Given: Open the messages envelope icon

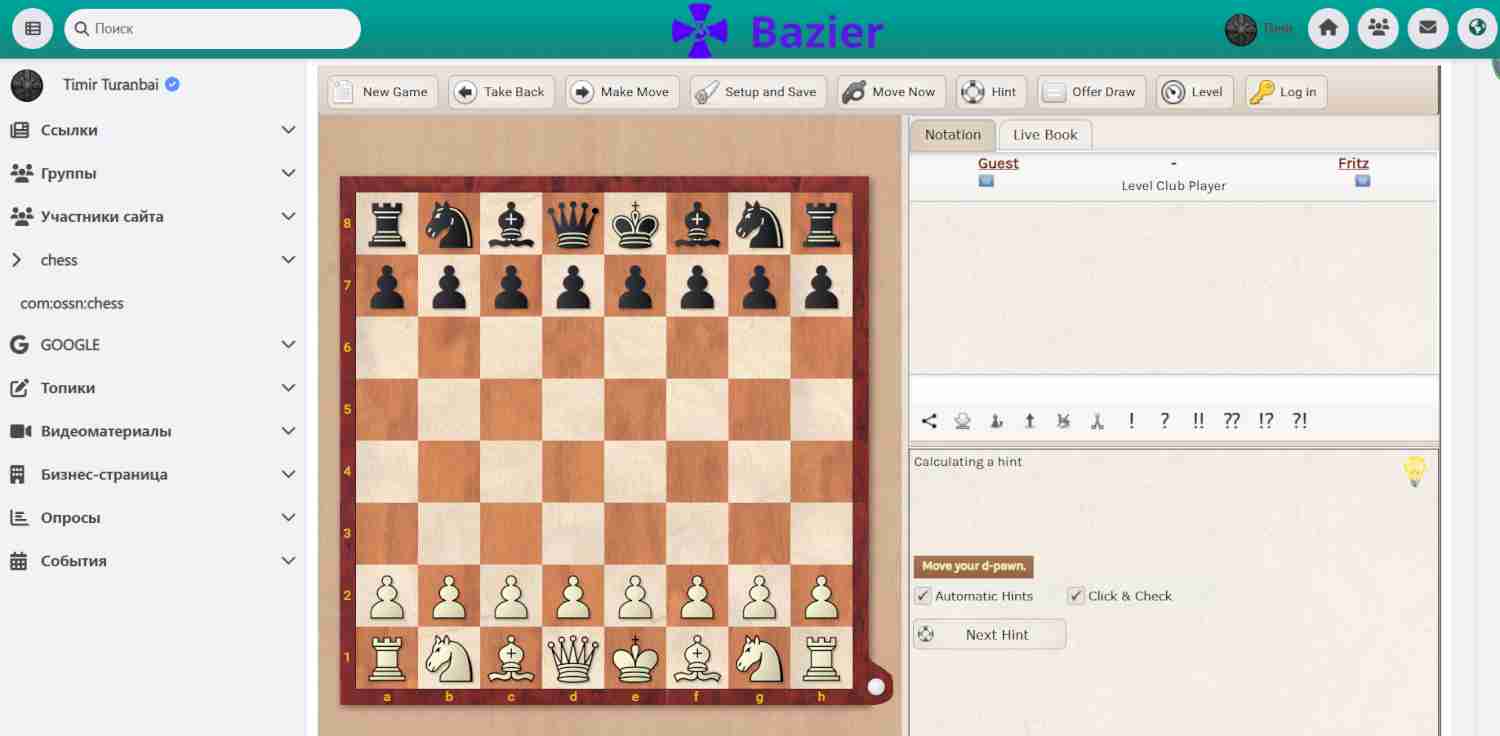Looking at the screenshot, I should click(x=1428, y=29).
